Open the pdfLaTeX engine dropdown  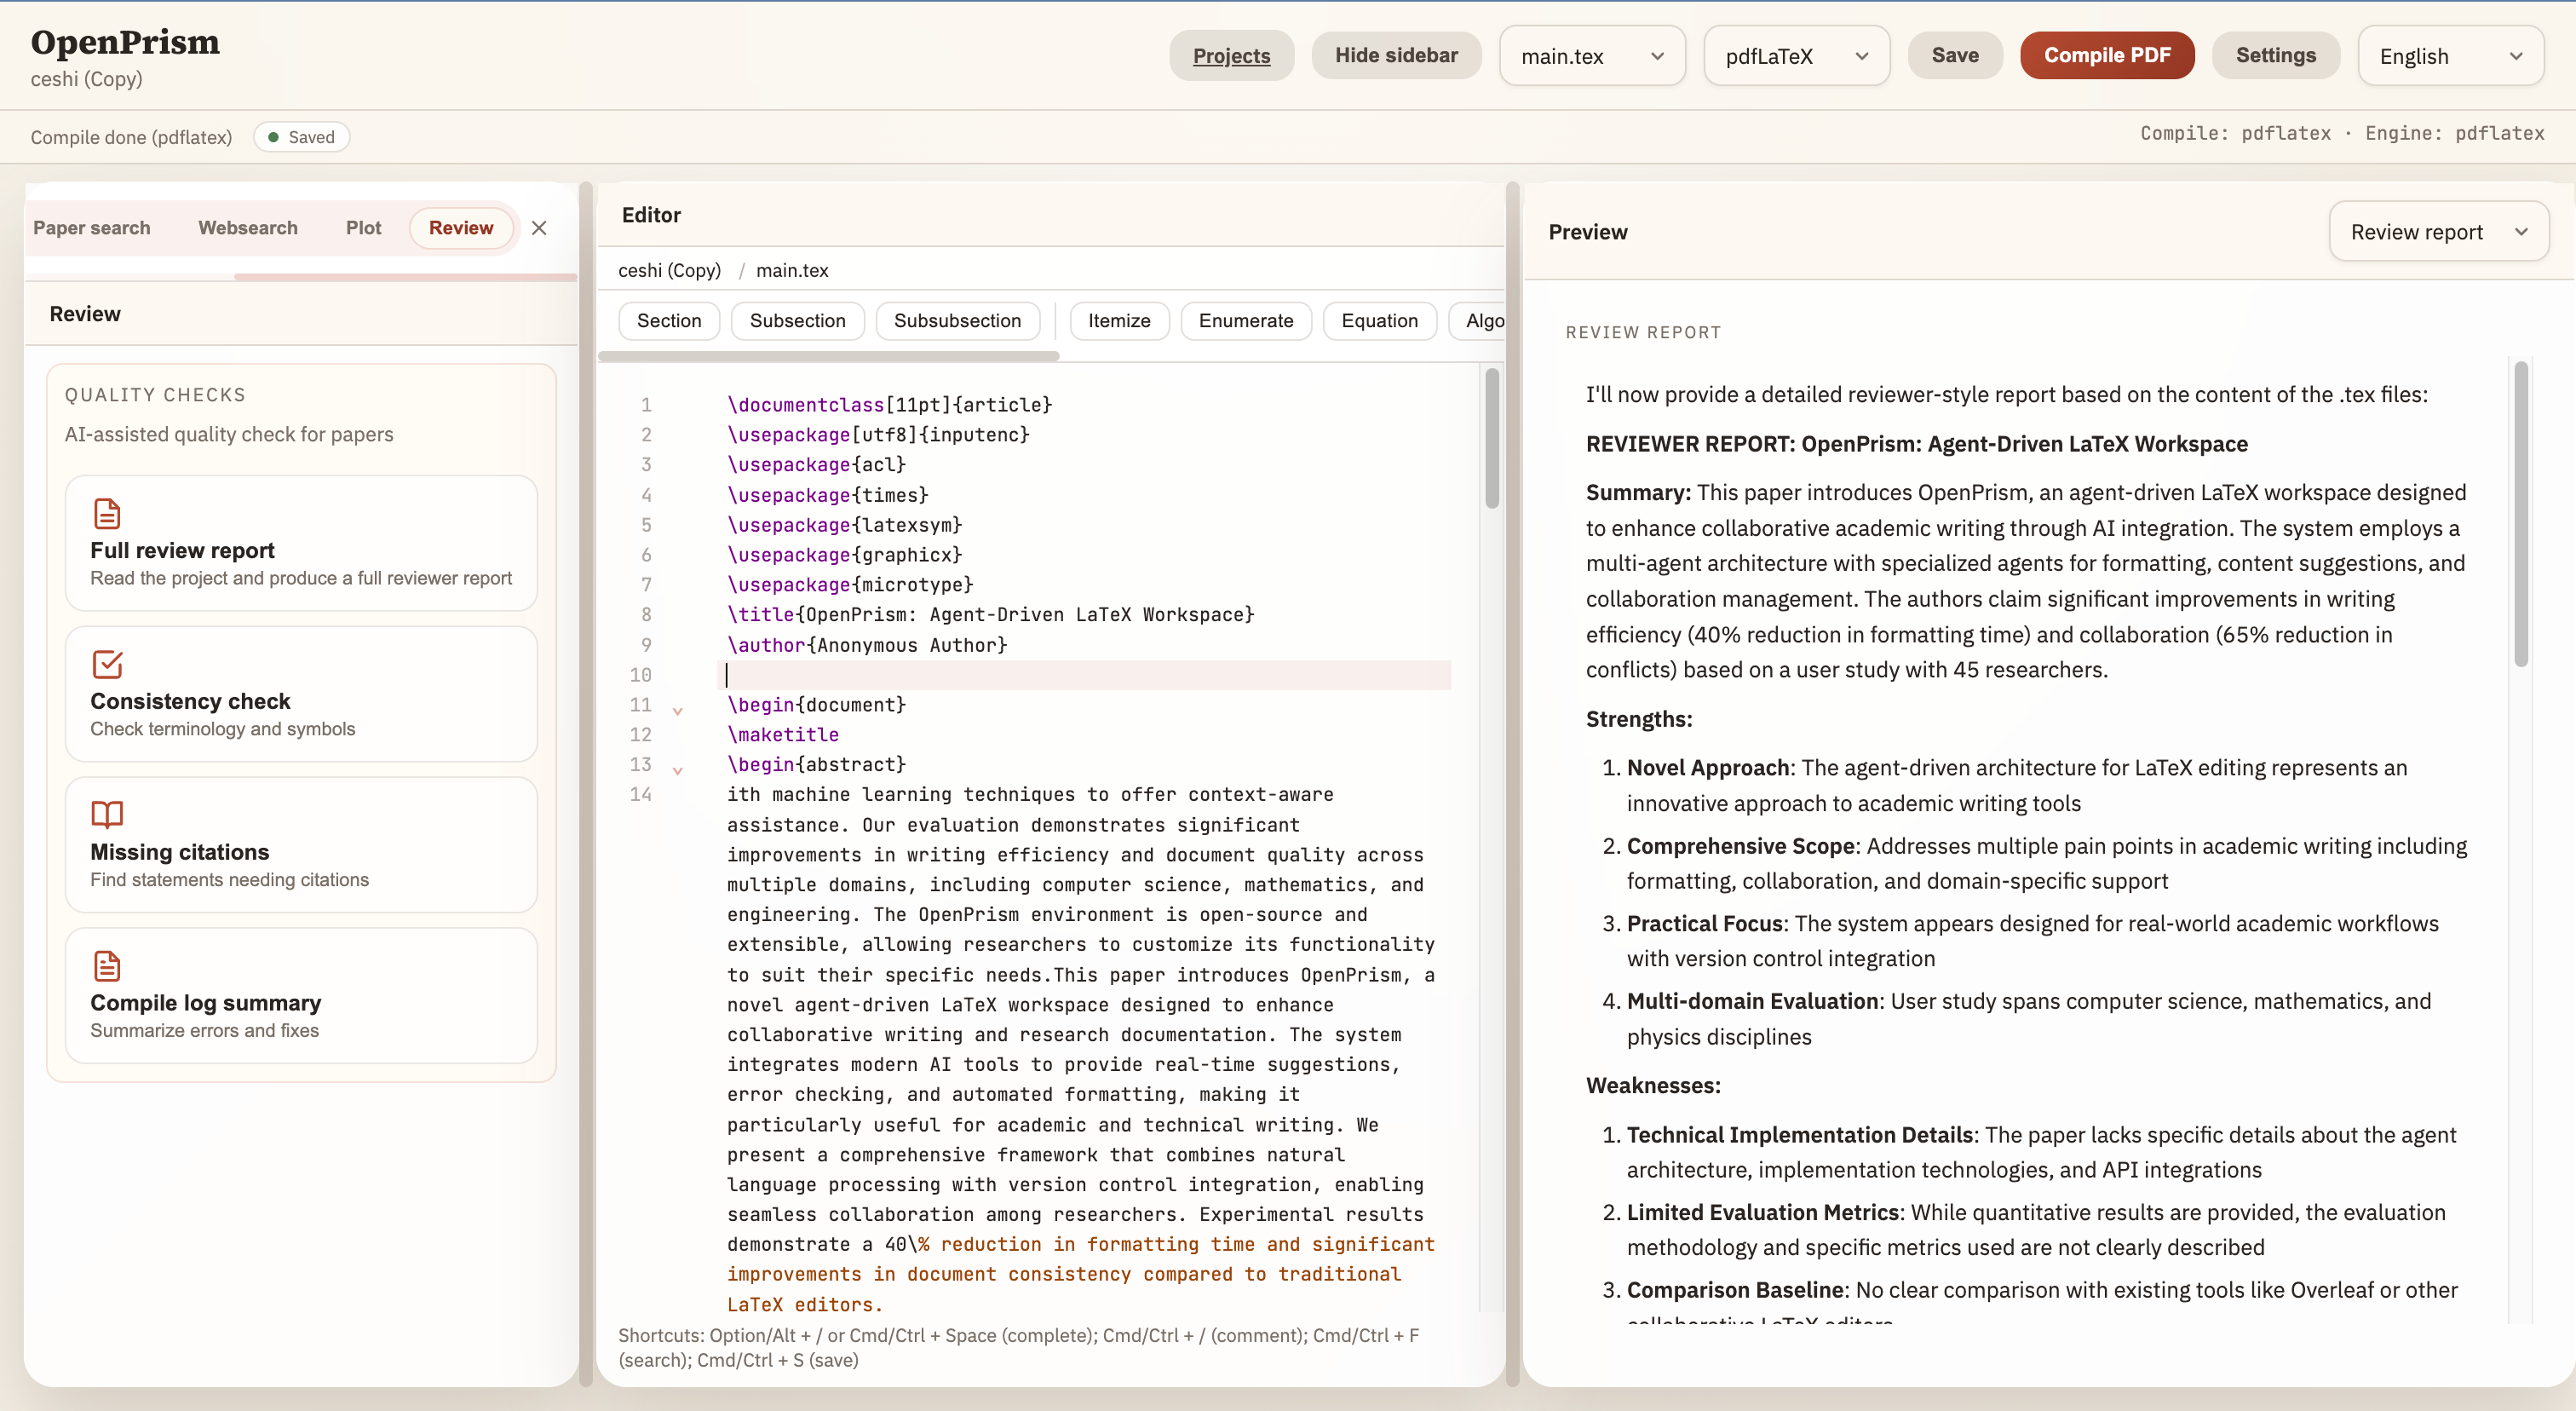click(1796, 56)
